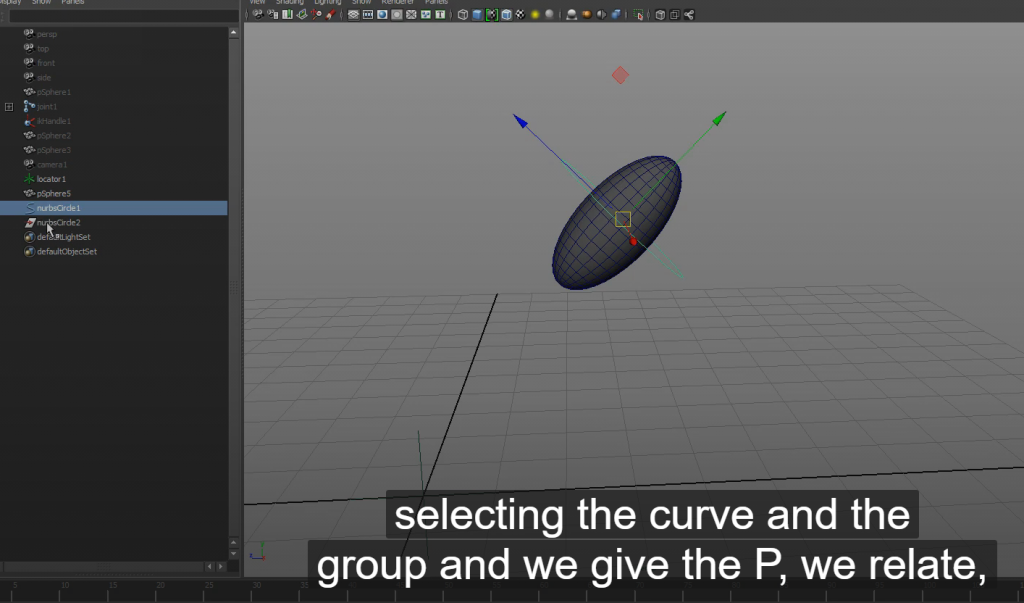Toggle Wireframe on Shaded icon

tap(506, 14)
